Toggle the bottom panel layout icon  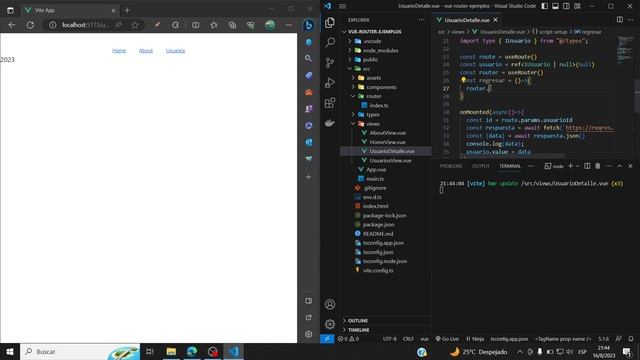[x=556, y=6]
